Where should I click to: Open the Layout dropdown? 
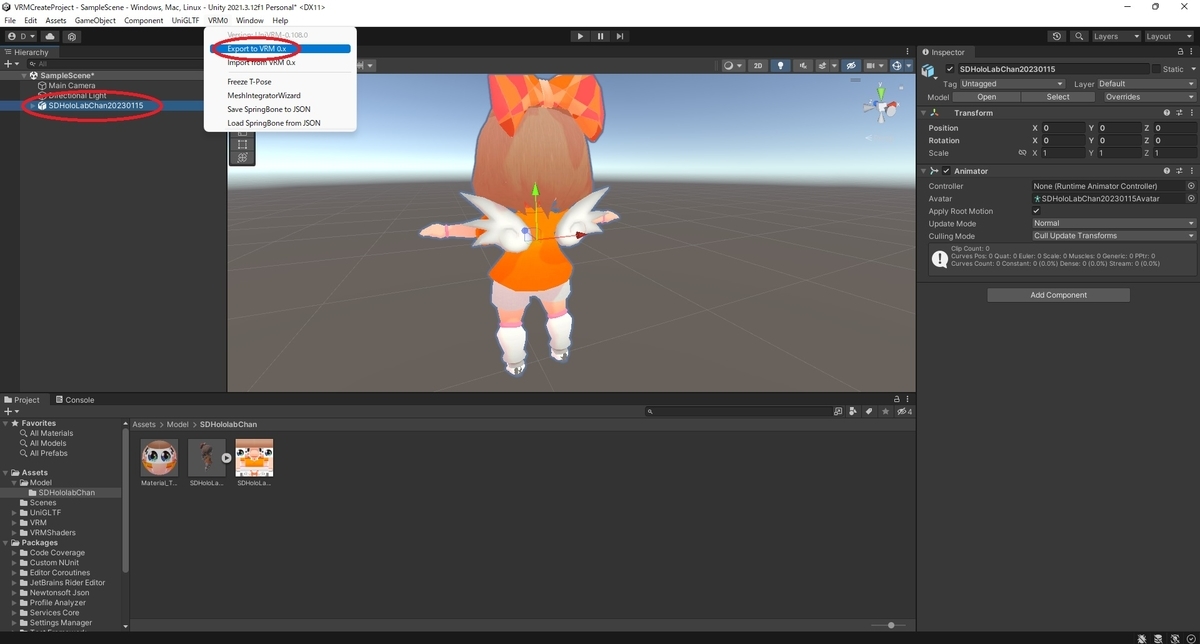click(1168, 36)
